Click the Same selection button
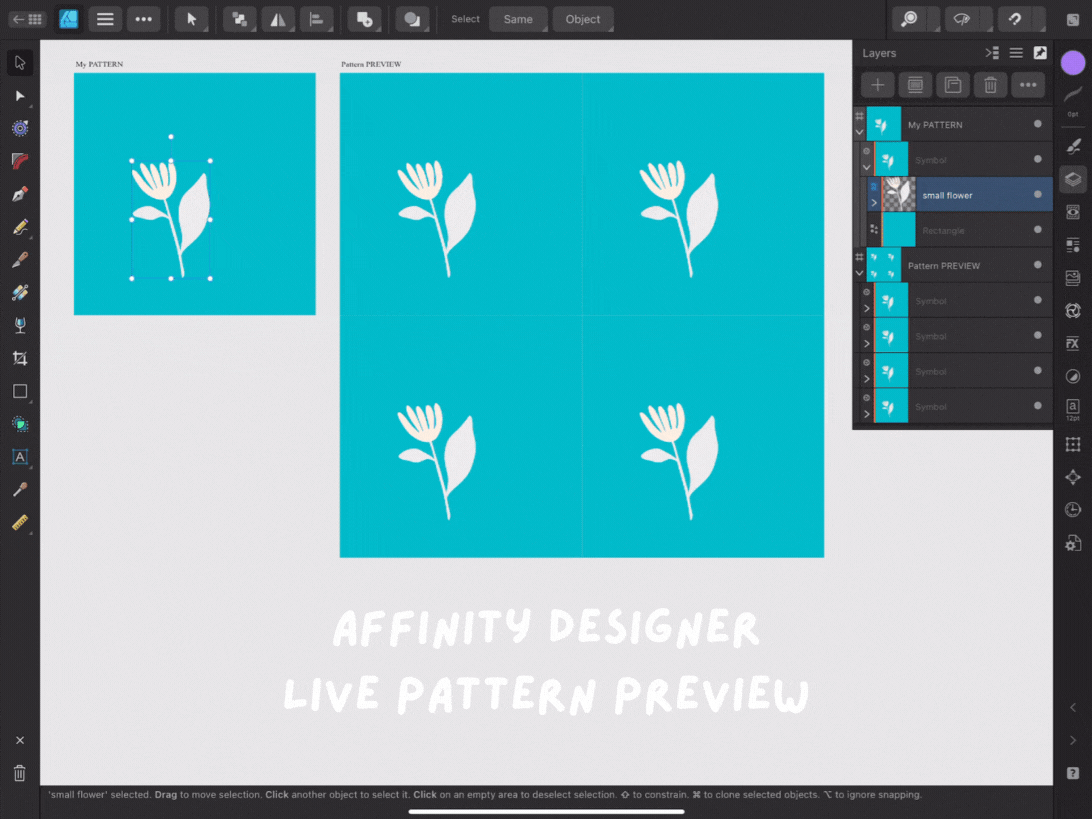This screenshot has width=1092, height=819. (518, 20)
